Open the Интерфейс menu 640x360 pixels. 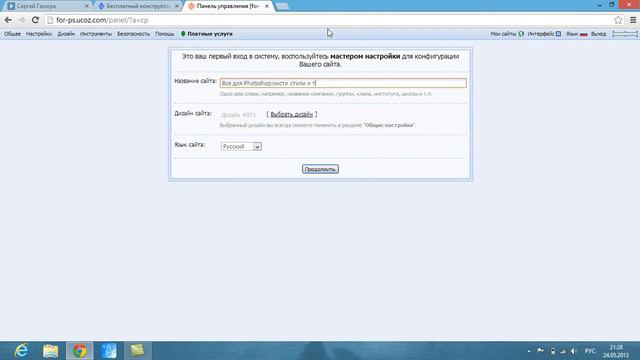point(541,34)
